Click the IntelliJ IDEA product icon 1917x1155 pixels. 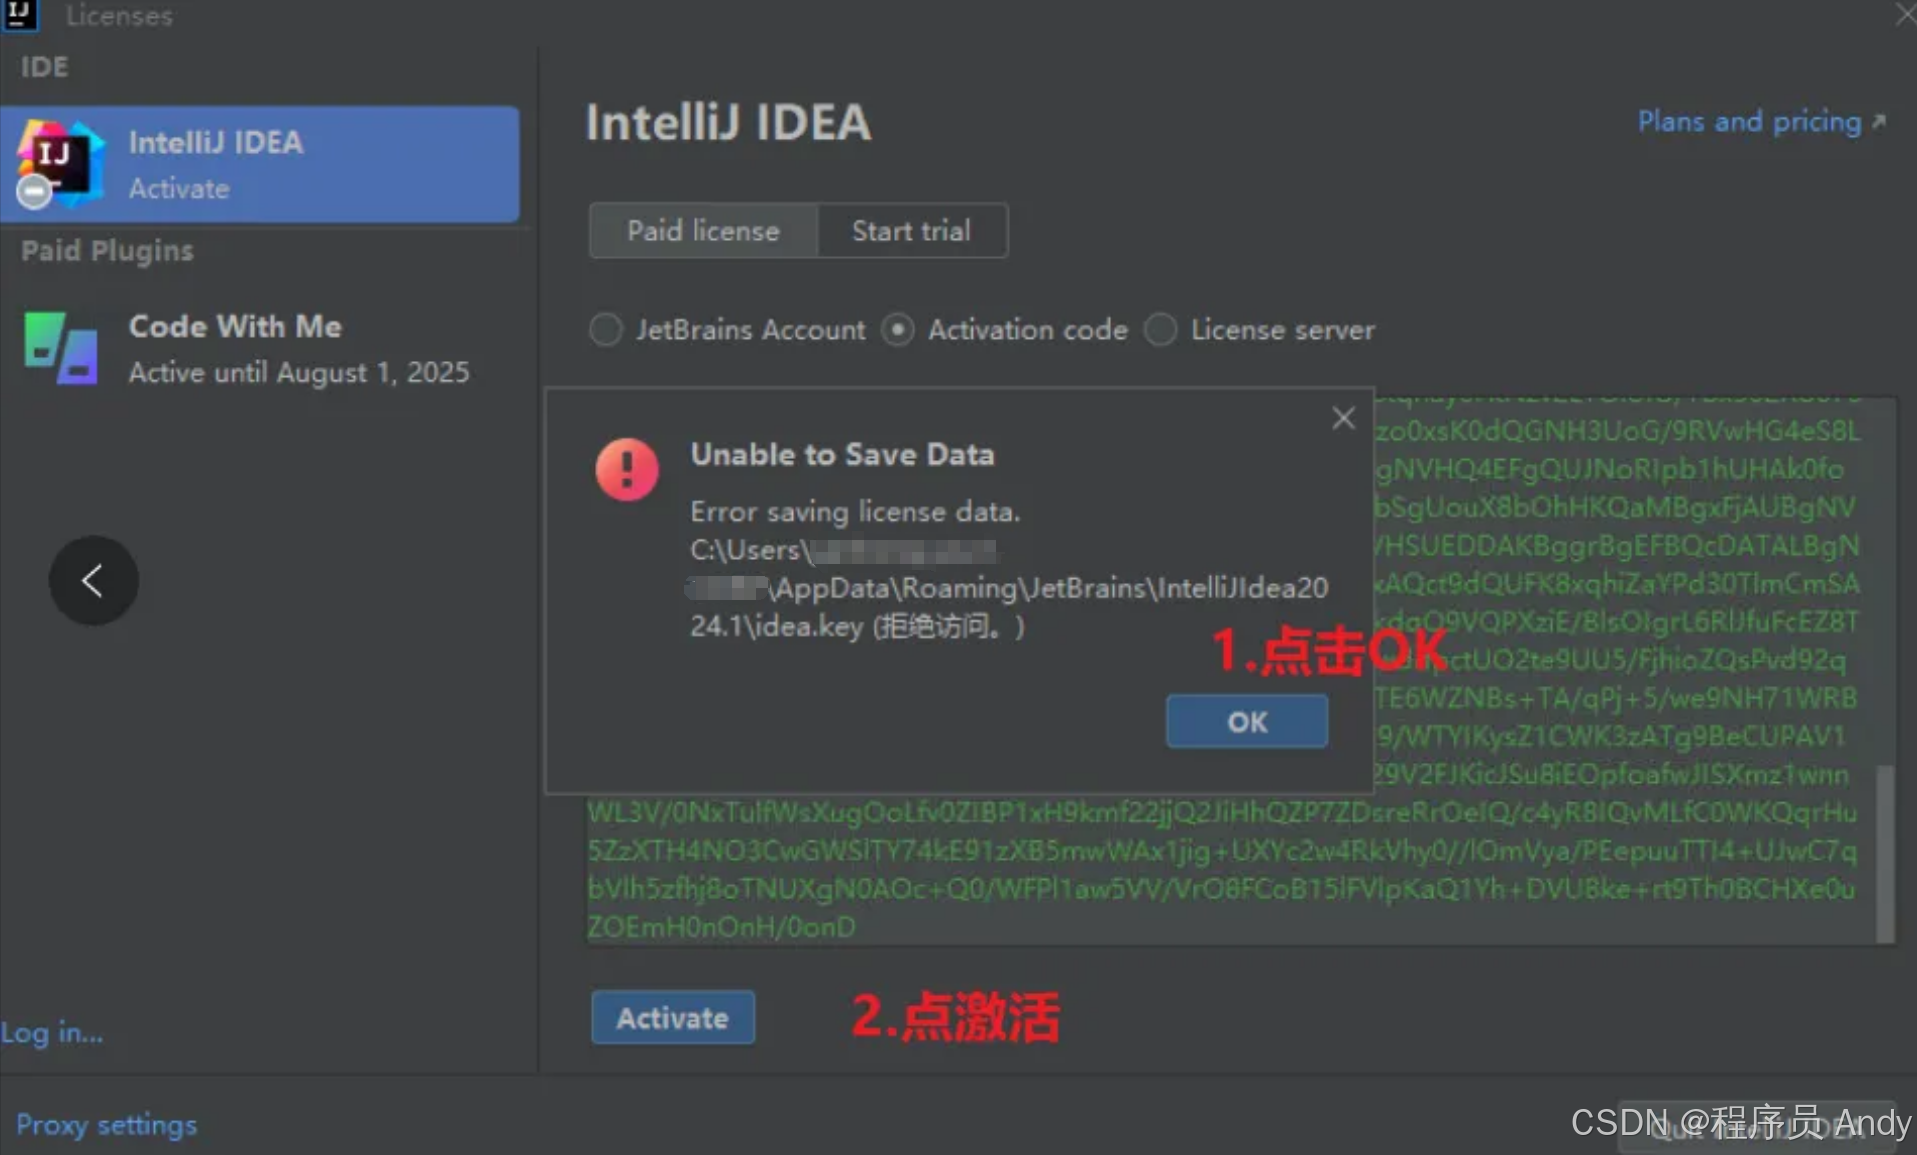pyautogui.click(x=59, y=164)
